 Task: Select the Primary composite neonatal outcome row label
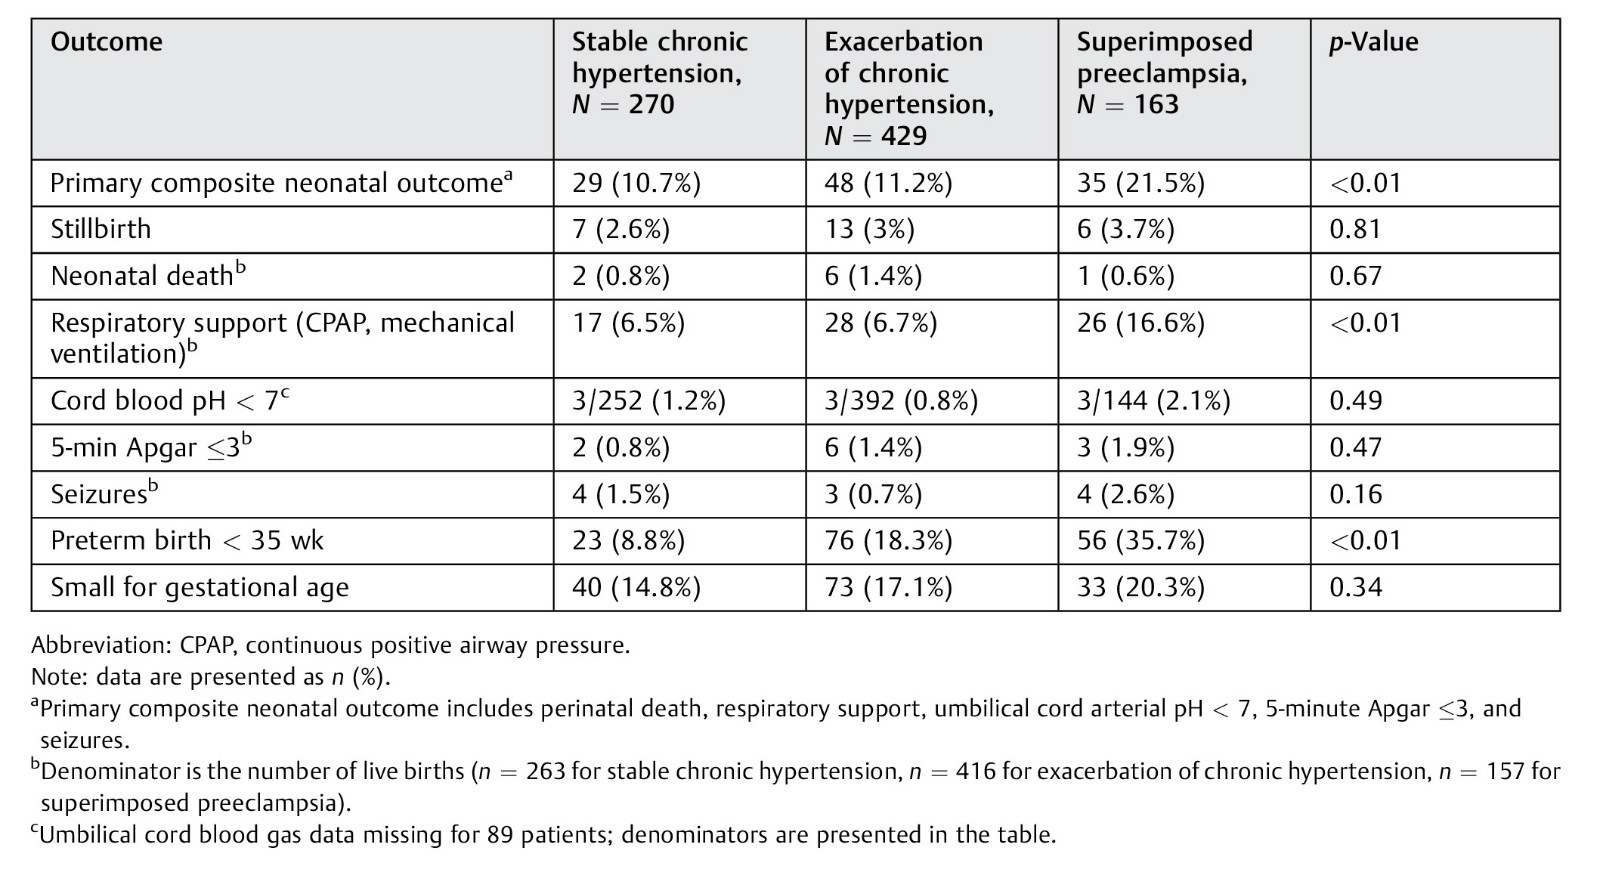(x=281, y=182)
